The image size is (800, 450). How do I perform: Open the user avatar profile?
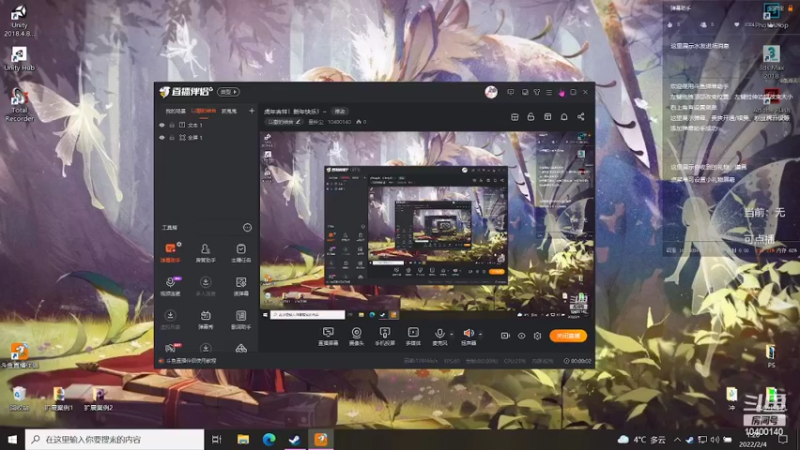(491, 92)
